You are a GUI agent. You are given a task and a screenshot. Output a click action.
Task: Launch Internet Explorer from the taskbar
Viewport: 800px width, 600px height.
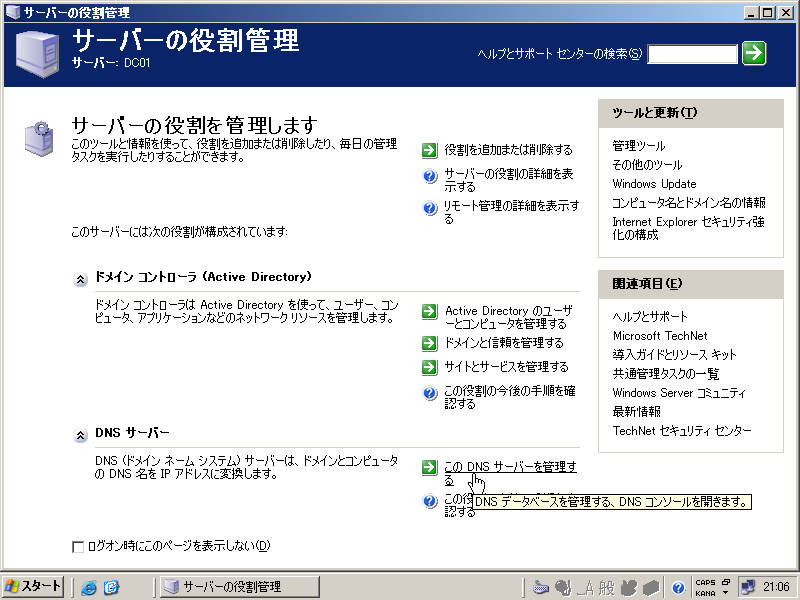coord(88,587)
